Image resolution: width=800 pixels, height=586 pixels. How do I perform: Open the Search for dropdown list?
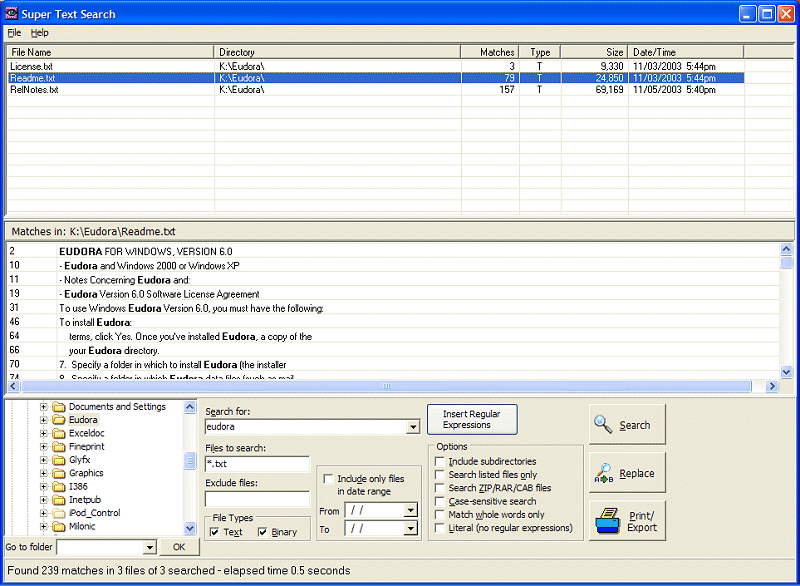(413, 427)
